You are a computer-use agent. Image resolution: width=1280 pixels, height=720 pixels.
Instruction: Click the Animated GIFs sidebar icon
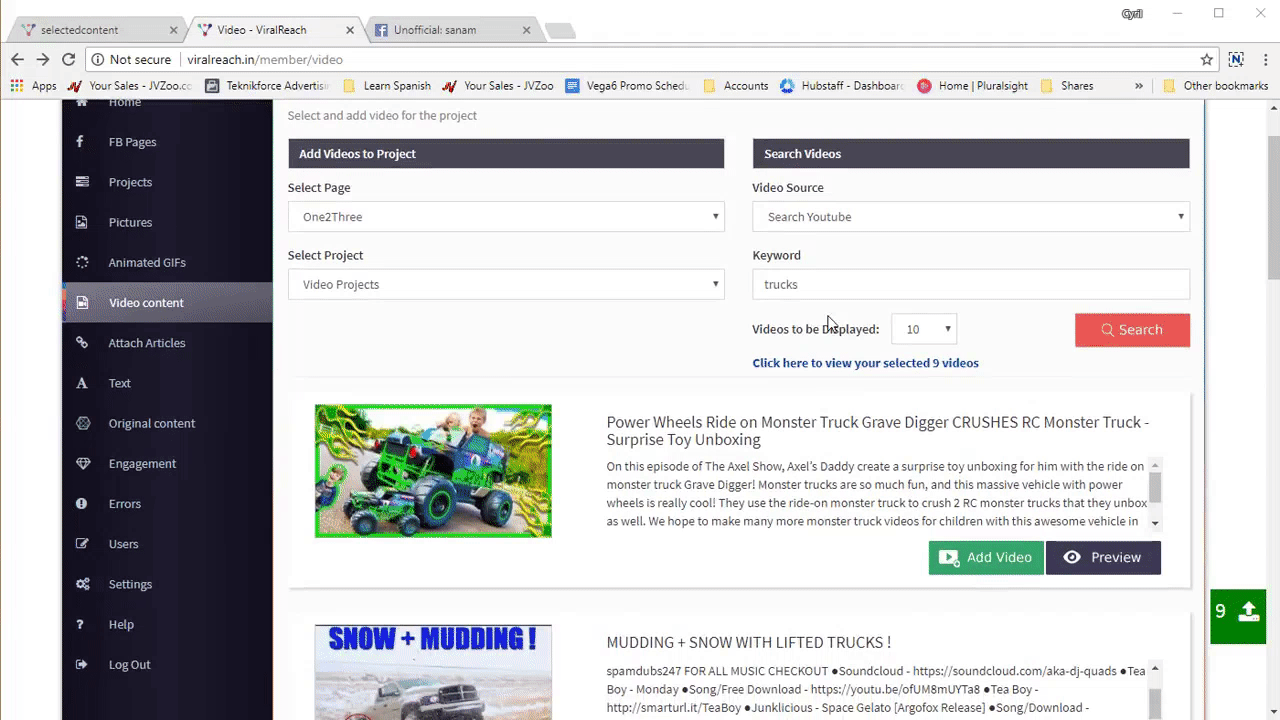(82, 262)
